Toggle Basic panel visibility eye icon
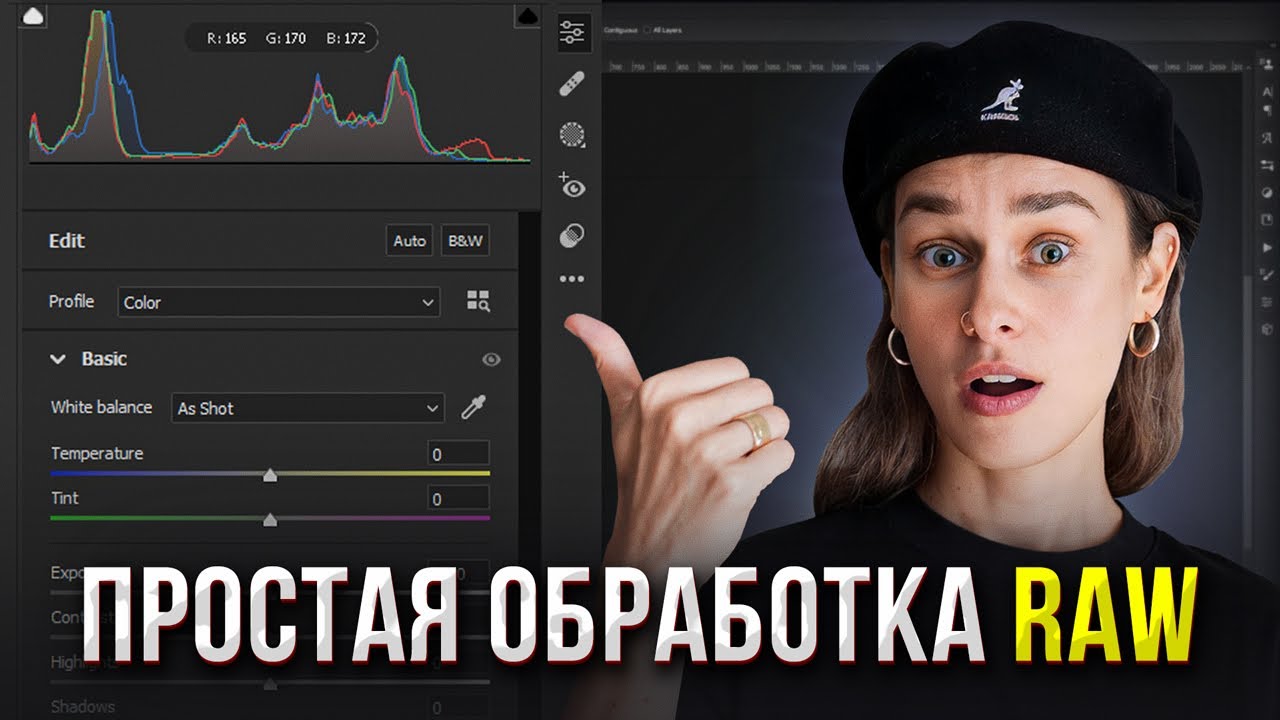Image resolution: width=1280 pixels, height=720 pixels. point(491,360)
